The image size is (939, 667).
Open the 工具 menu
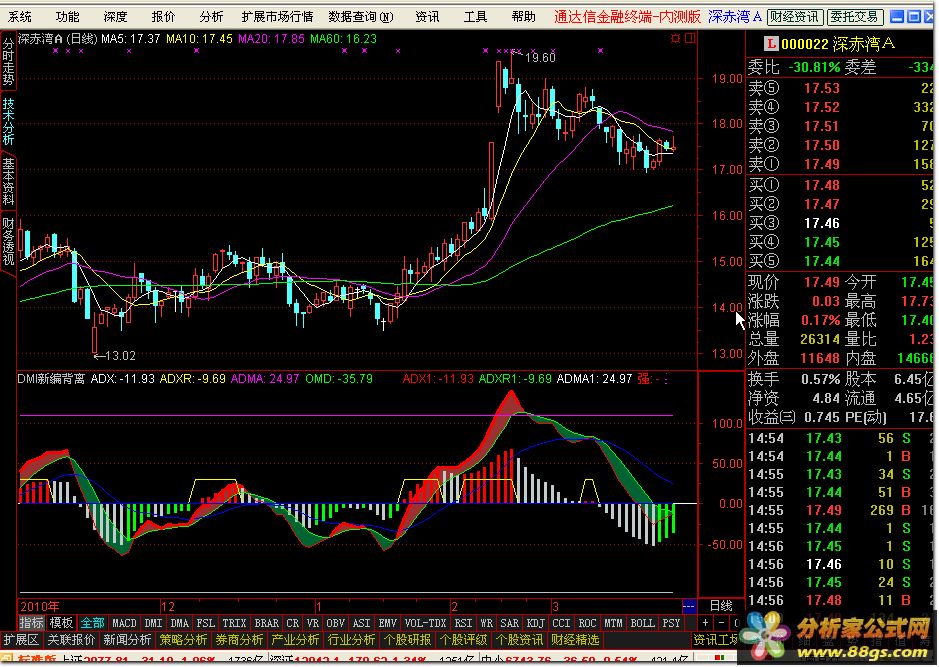pos(475,17)
